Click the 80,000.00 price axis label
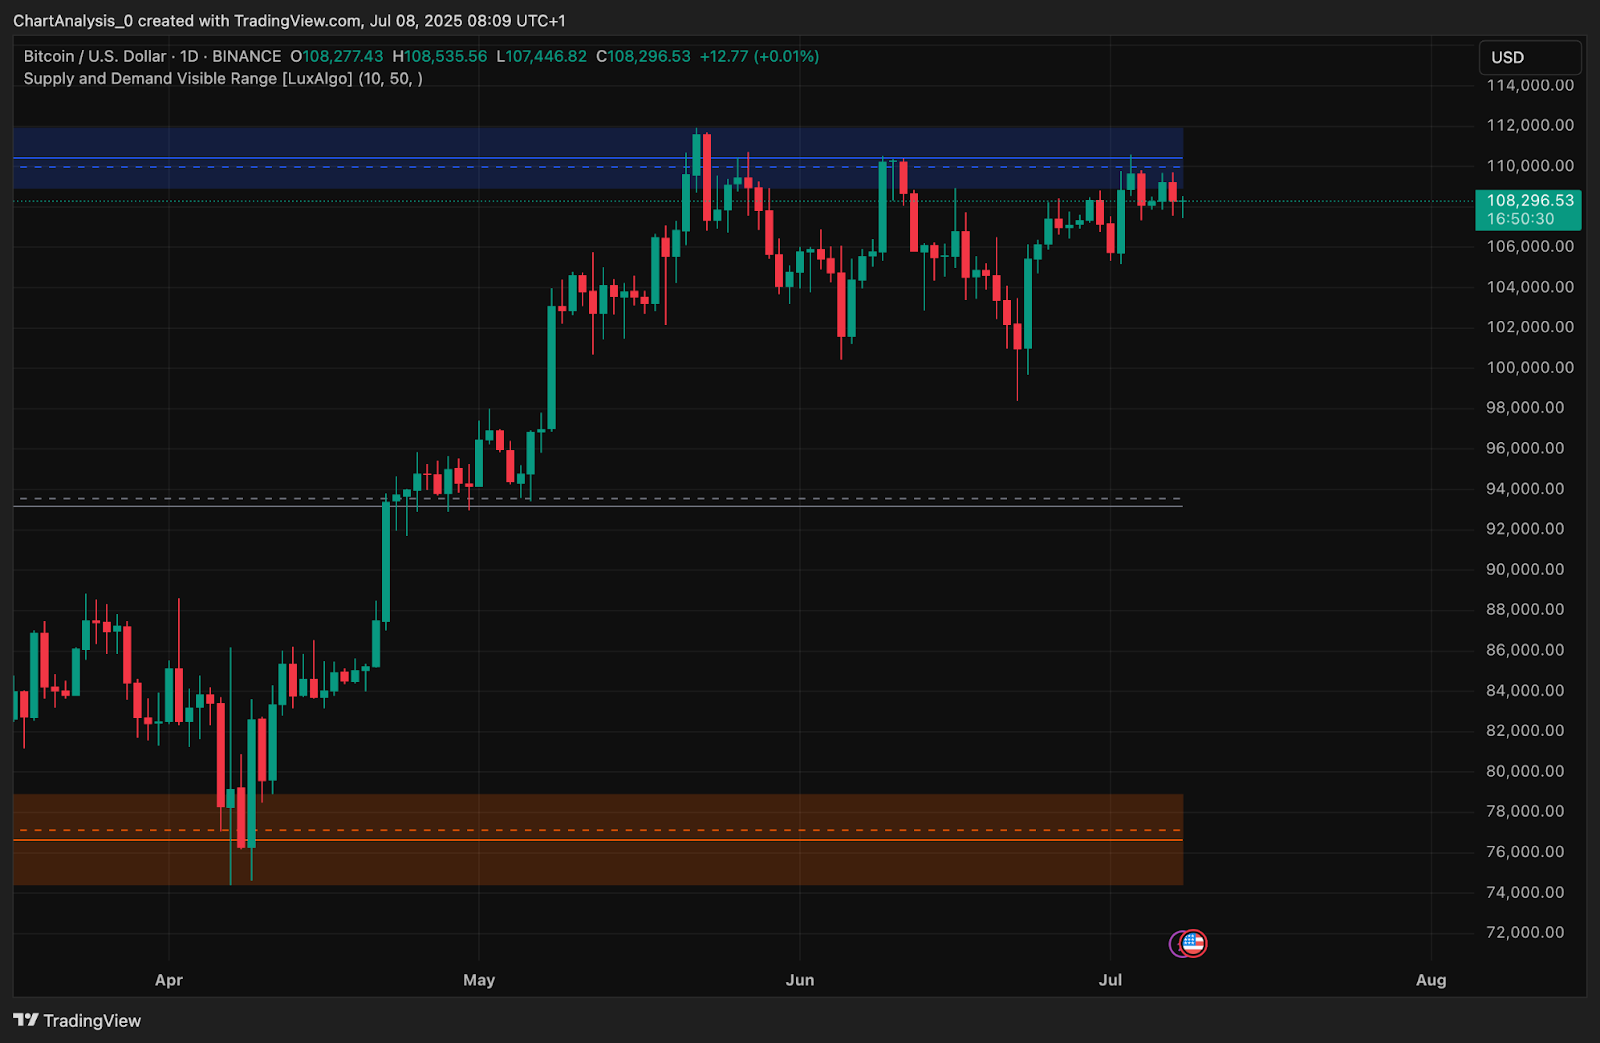The image size is (1600, 1043). tap(1525, 771)
